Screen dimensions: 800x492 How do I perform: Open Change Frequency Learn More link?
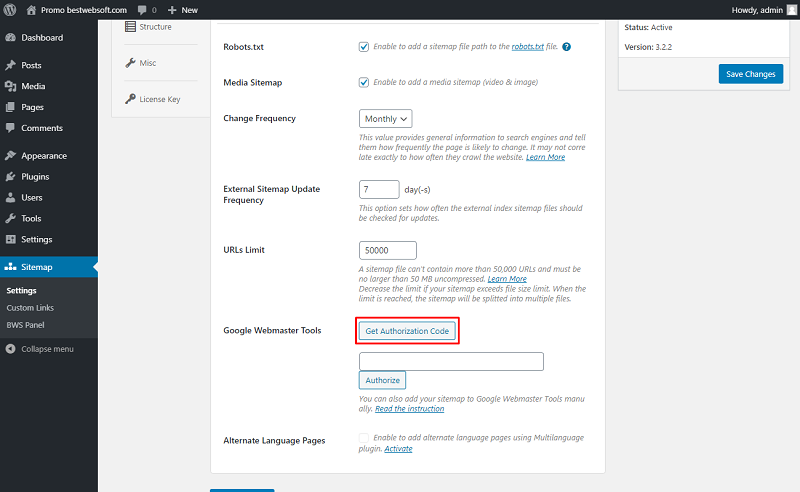click(545, 157)
